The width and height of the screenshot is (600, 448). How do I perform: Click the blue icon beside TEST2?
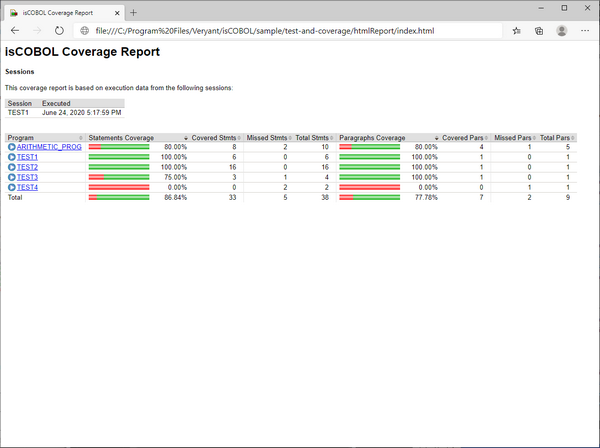[x=12, y=167]
